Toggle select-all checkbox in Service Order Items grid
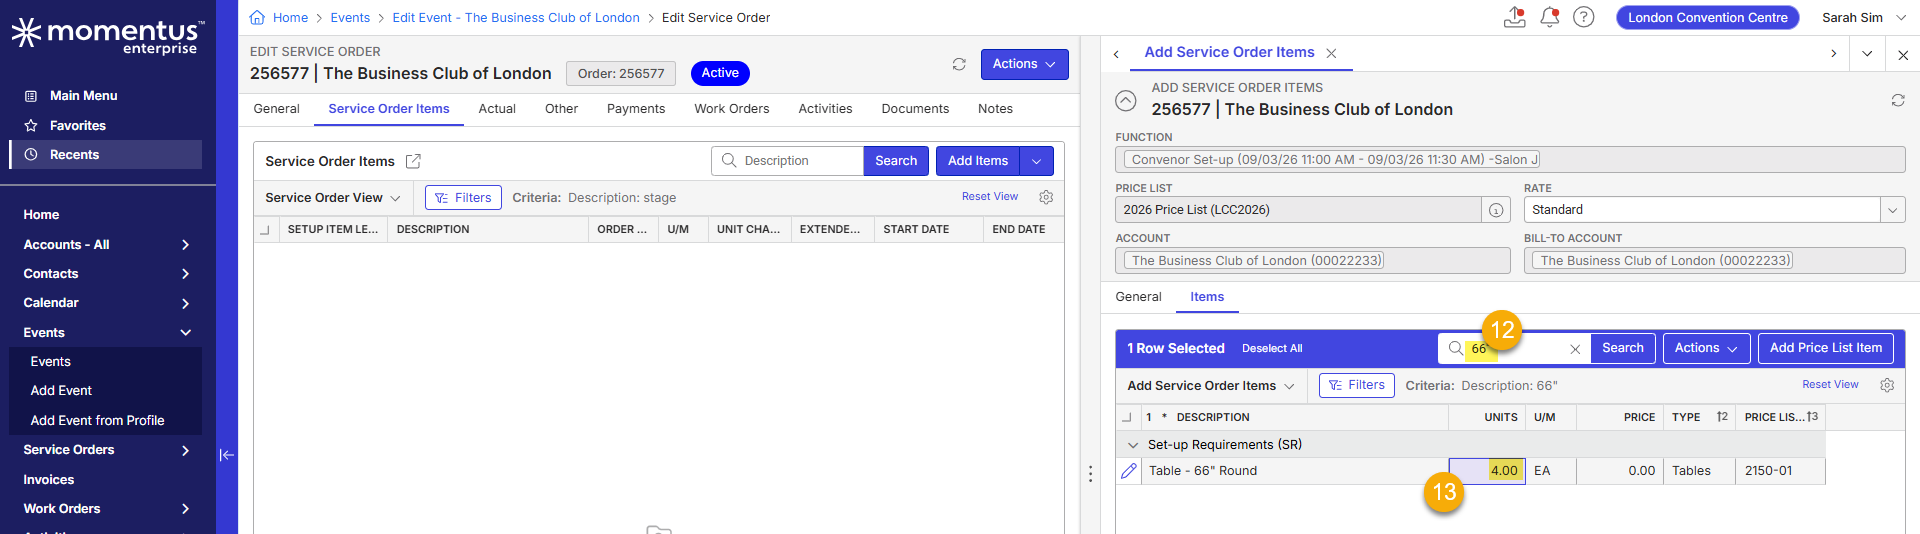Image resolution: width=1920 pixels, height=534 pixels. click(x=265, y=230)
